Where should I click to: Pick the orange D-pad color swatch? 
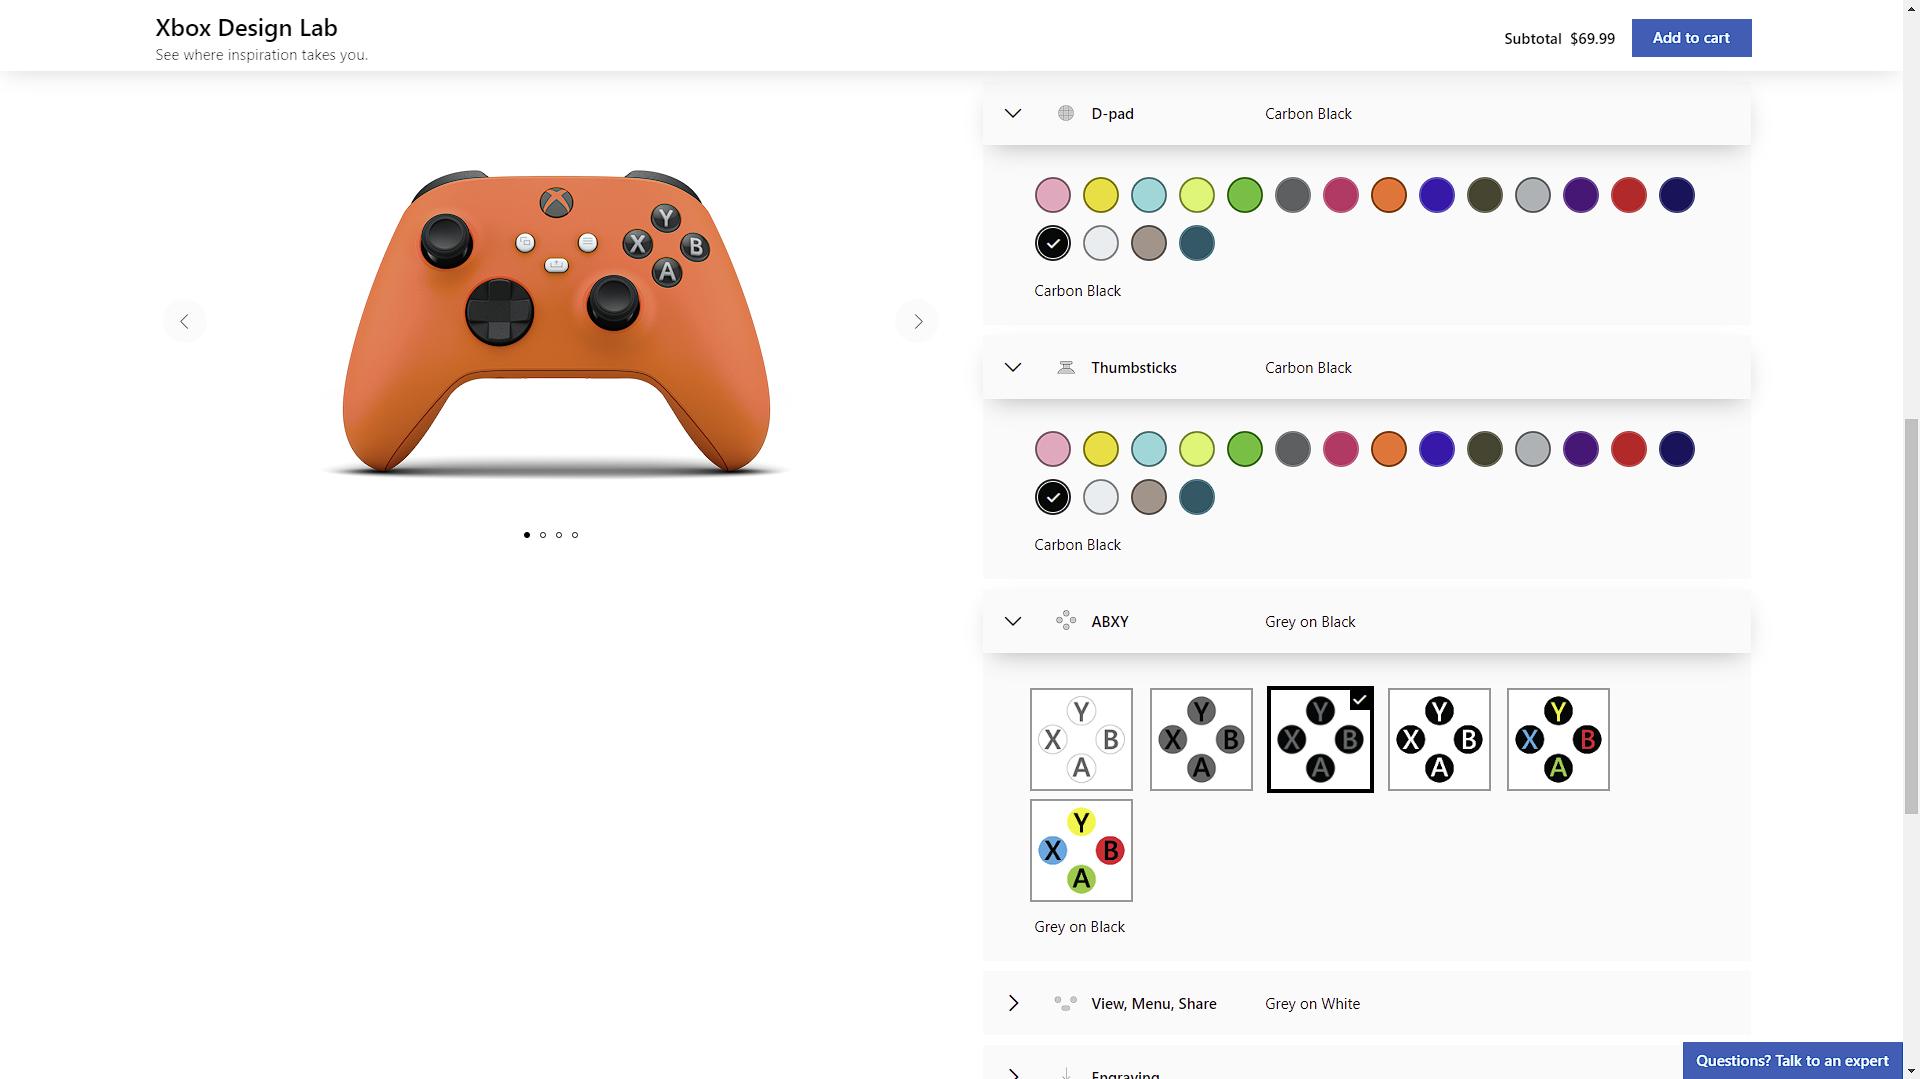(1389, 195)
